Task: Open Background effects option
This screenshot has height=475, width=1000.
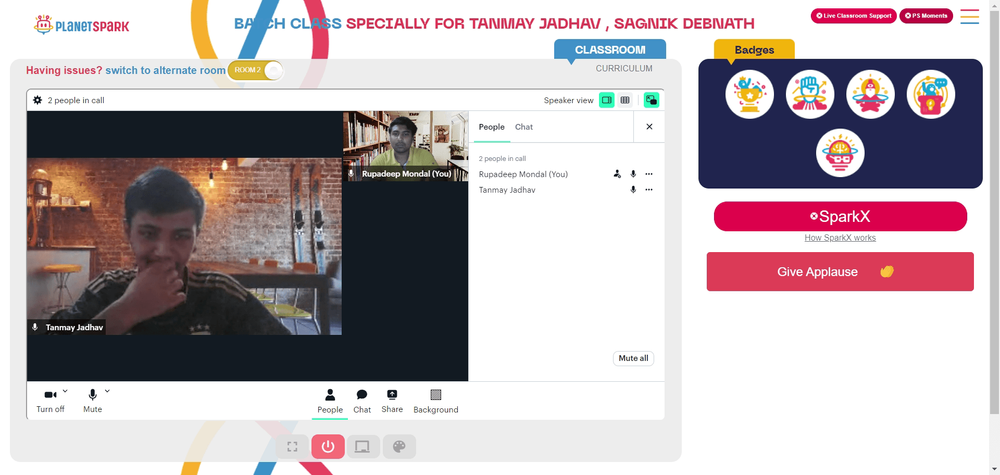Action: pyautogui.click(x=436, y=402)
